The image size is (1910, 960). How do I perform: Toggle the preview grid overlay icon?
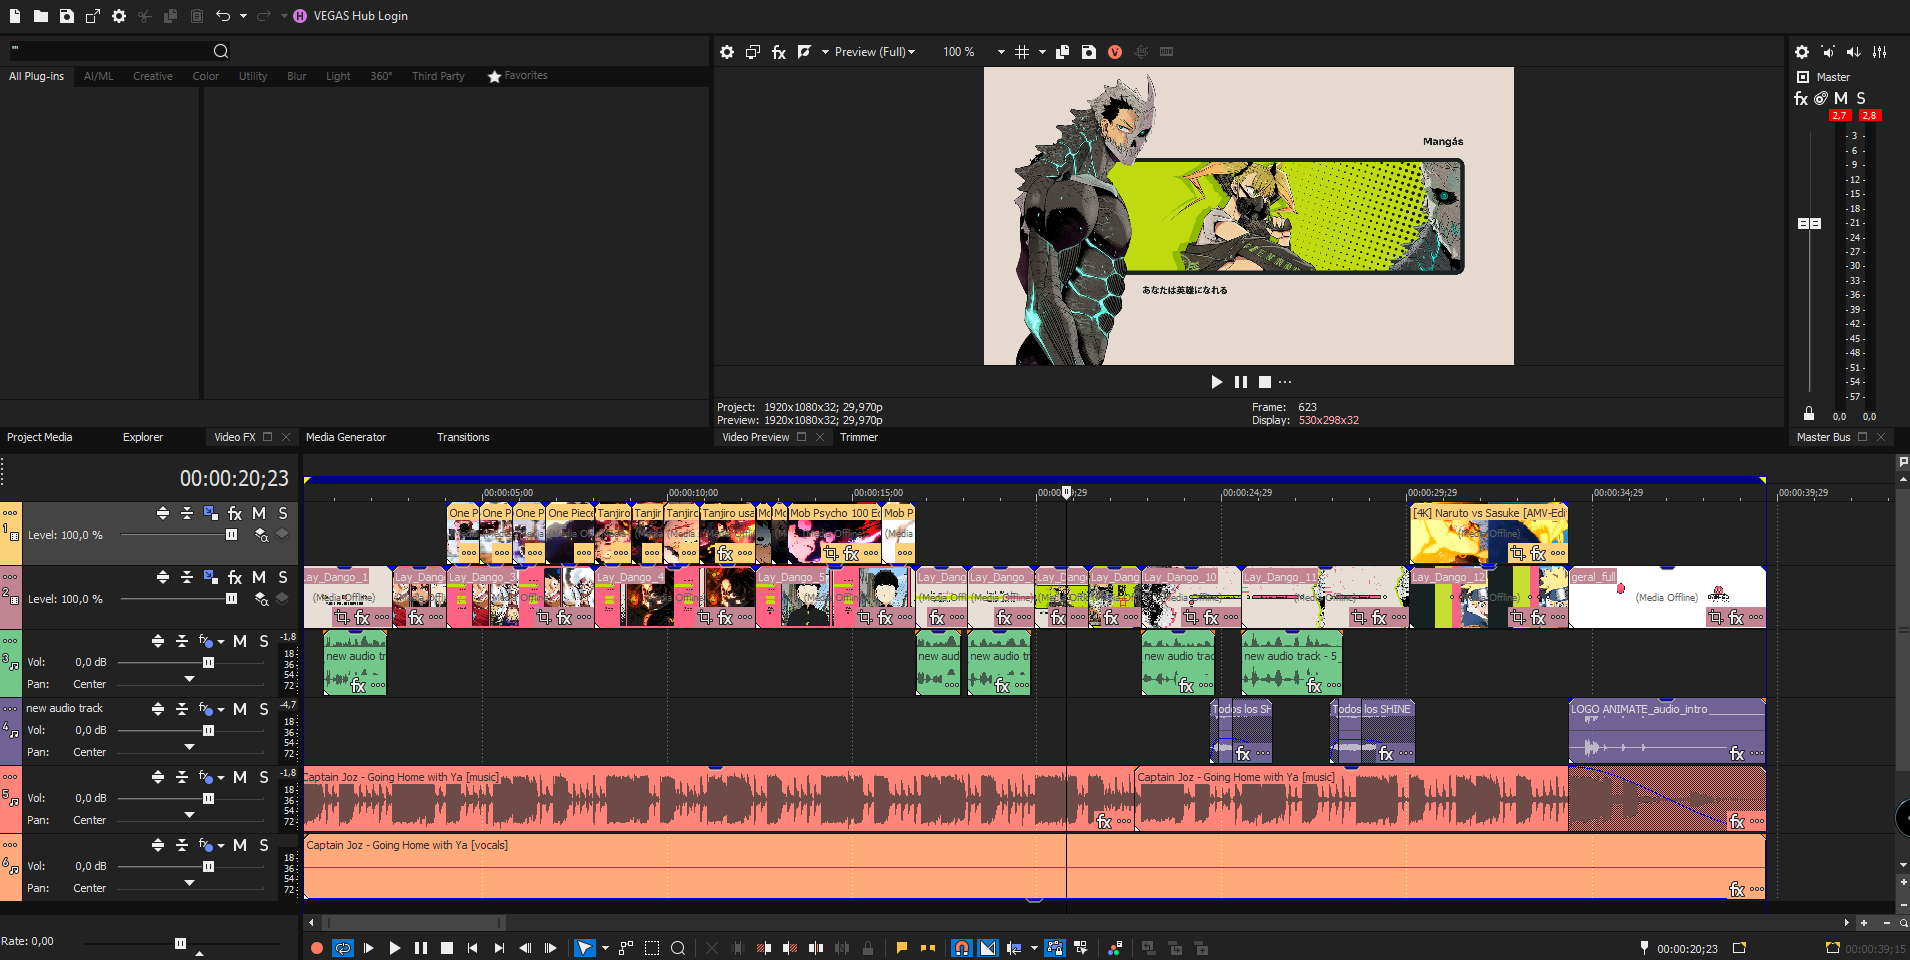1022,52
